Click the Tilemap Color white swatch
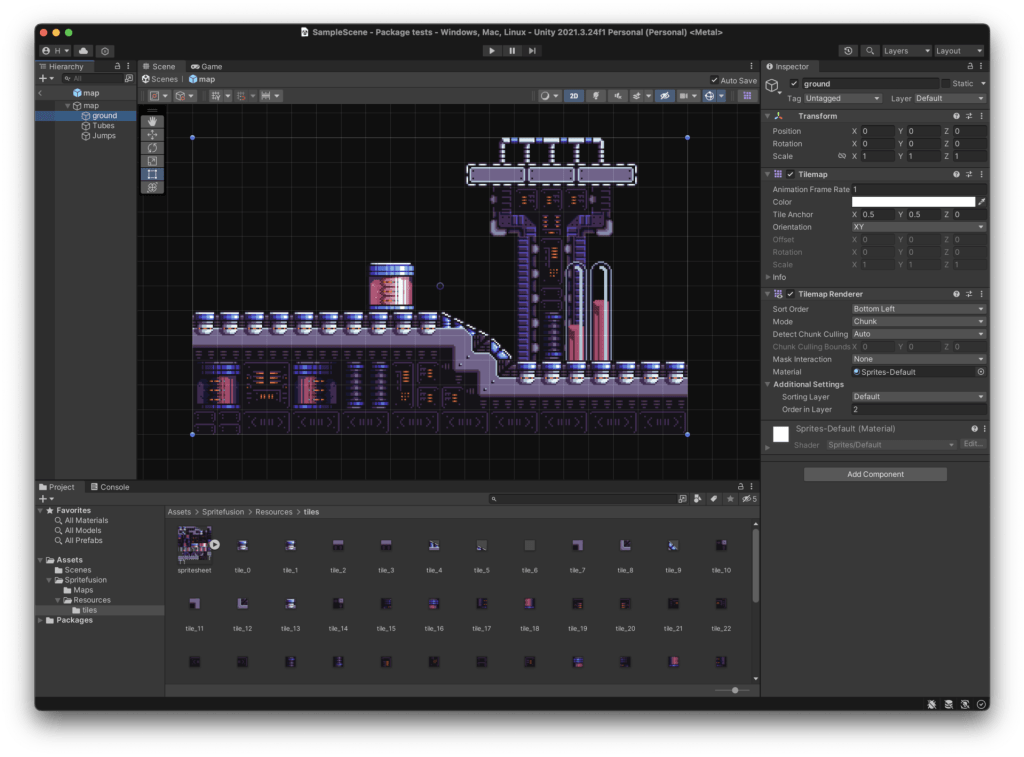The width and height of the screenshot is (1024, 757). pos(912,202)
